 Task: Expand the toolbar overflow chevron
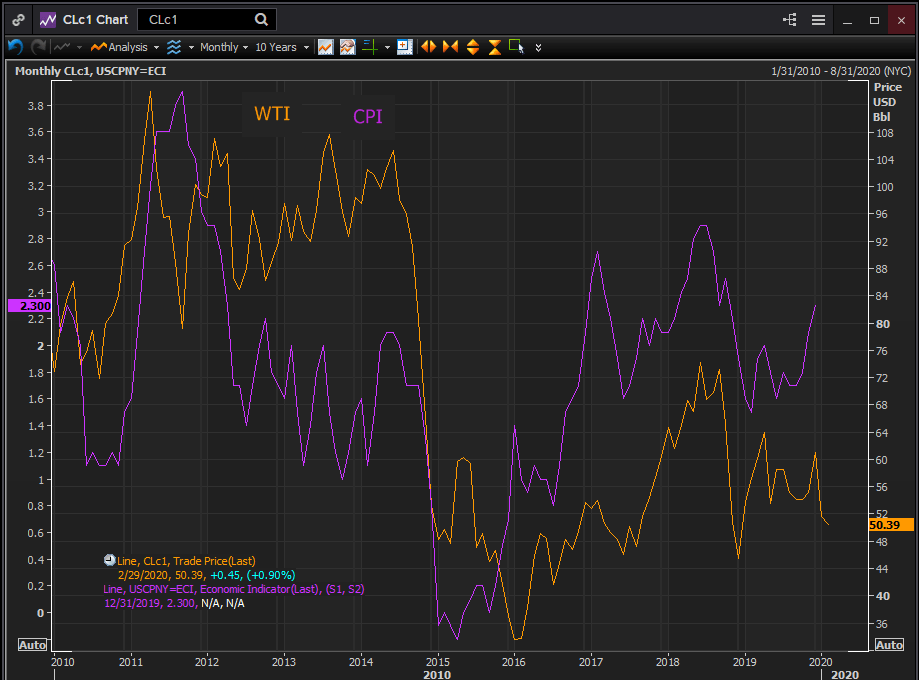(538, 47)
